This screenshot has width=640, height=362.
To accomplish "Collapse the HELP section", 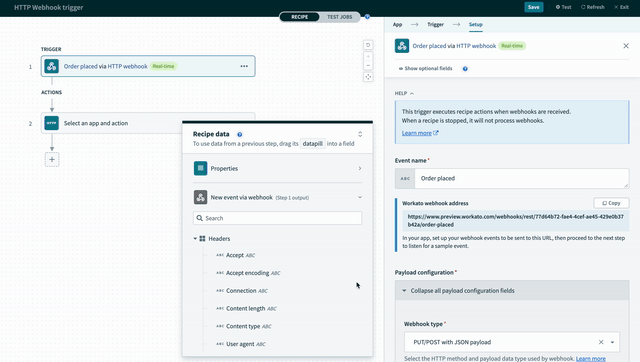I will (x=404, y=93).
